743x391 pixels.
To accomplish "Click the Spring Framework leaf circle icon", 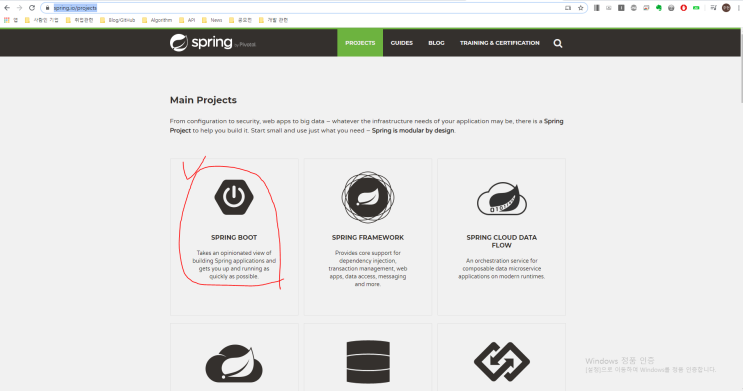I will point(368,197).
